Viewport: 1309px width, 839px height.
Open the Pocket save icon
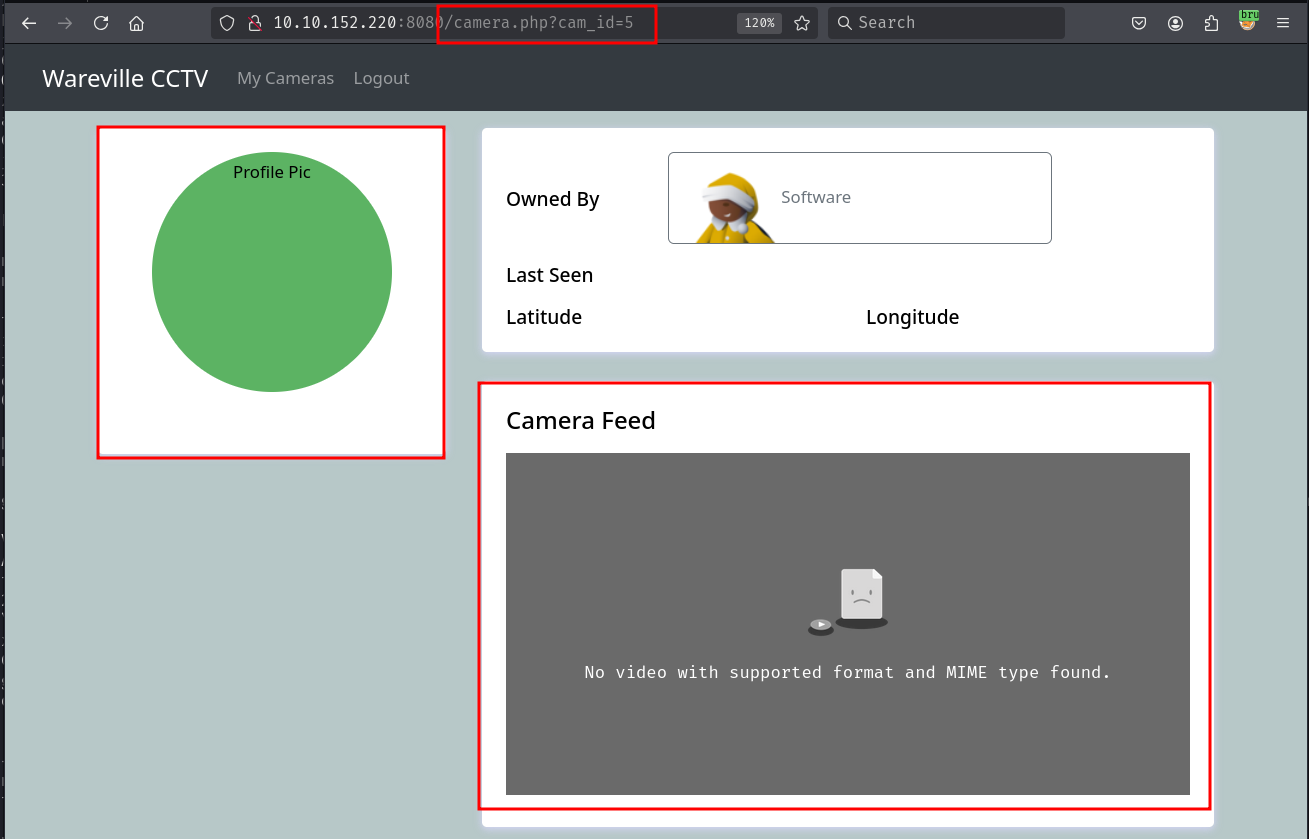click(1139, 23)
